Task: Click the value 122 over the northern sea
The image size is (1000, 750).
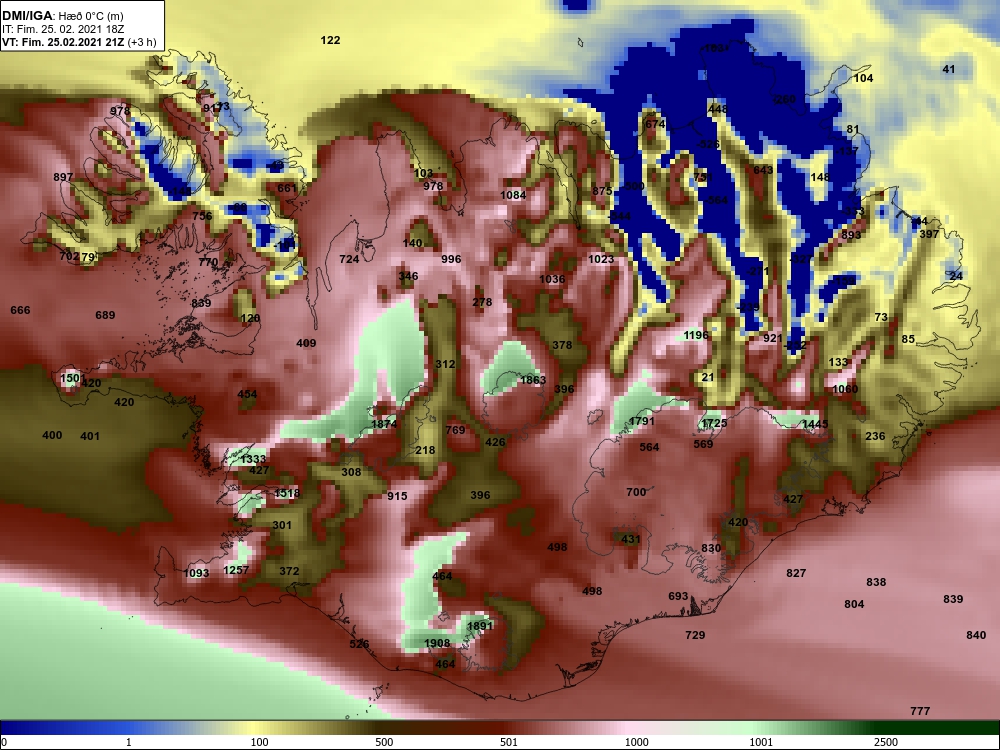Action: click(x=330, y=40)
